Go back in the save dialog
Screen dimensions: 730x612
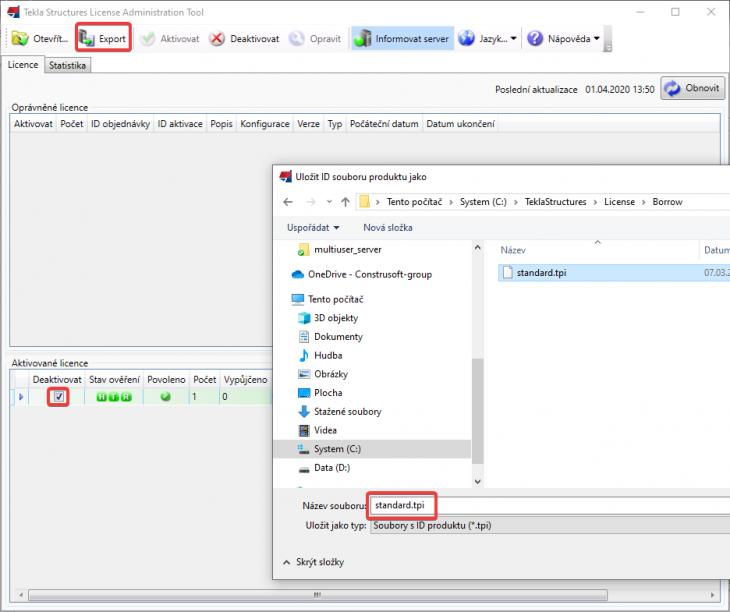click(x=288, y=202)
